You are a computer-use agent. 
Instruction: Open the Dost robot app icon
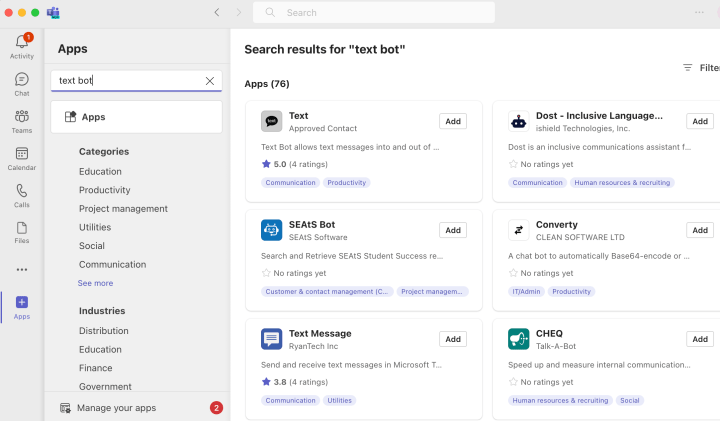tap(518, 121)
